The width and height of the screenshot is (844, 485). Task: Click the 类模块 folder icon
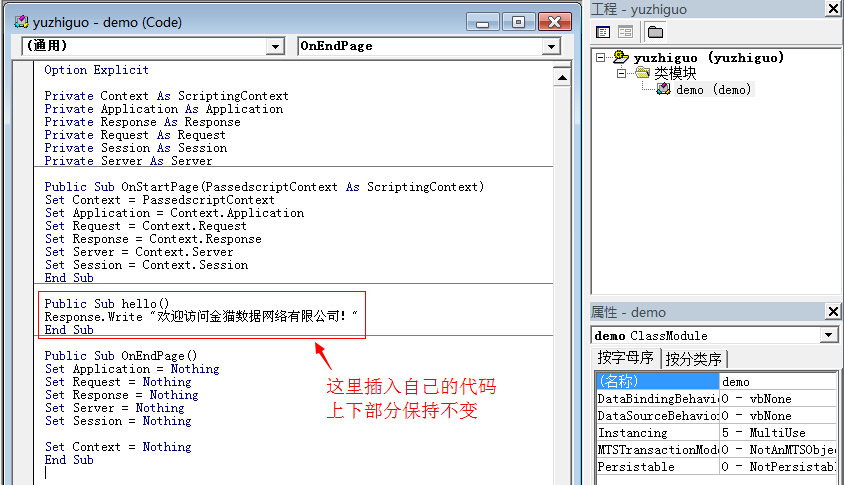pyautogui.click(x=643, y=73)
